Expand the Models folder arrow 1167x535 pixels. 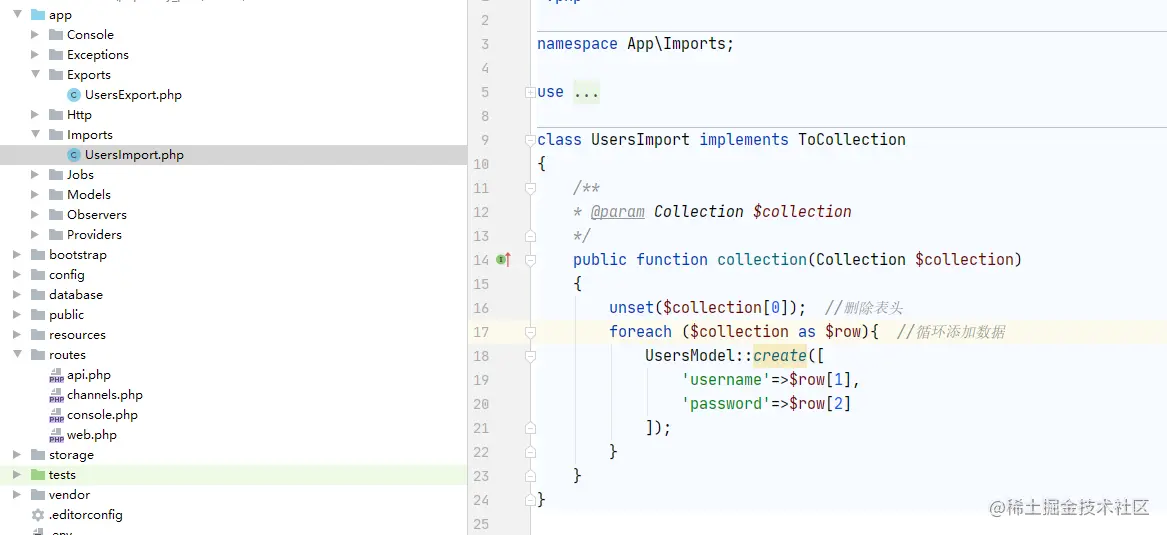(x=35, y=194)
